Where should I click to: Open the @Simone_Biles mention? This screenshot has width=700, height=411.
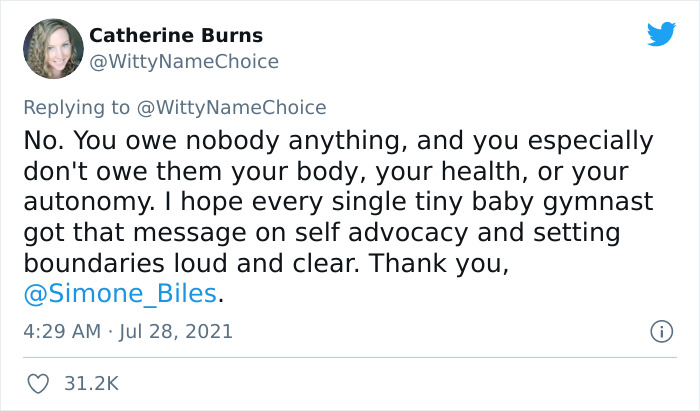[x=118, y=296]
